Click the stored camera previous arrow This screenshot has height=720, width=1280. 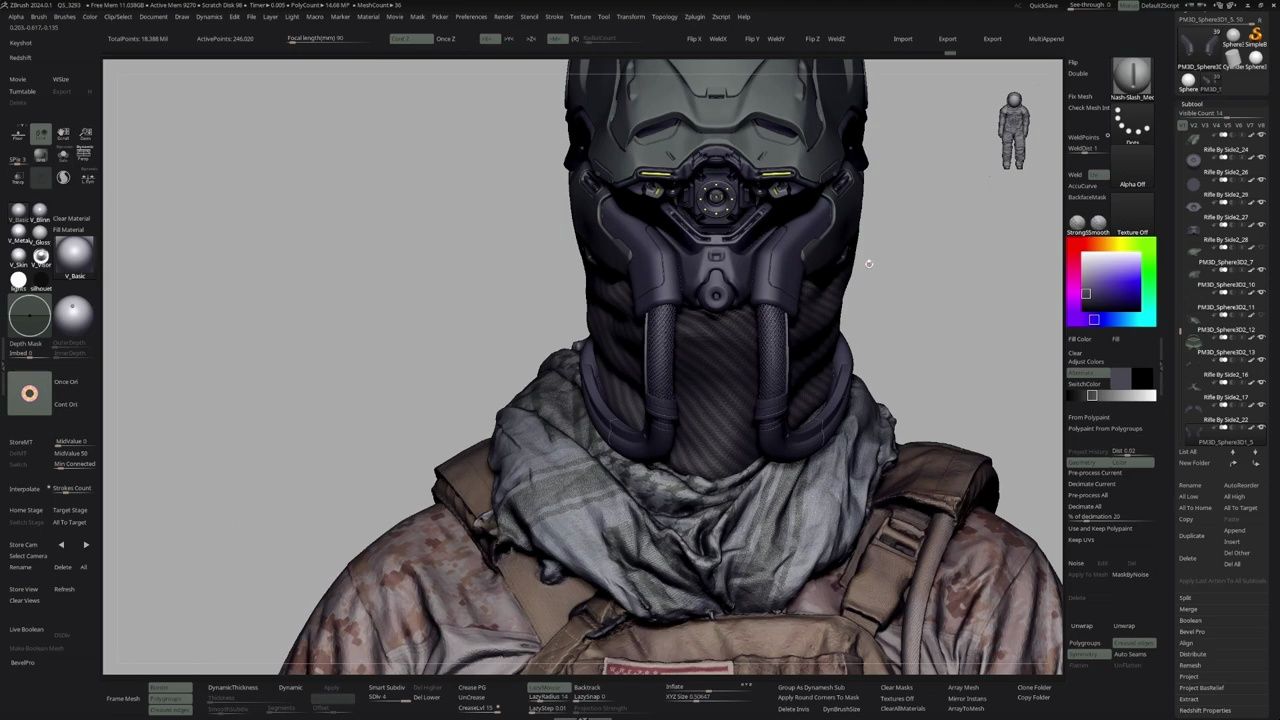61,545
